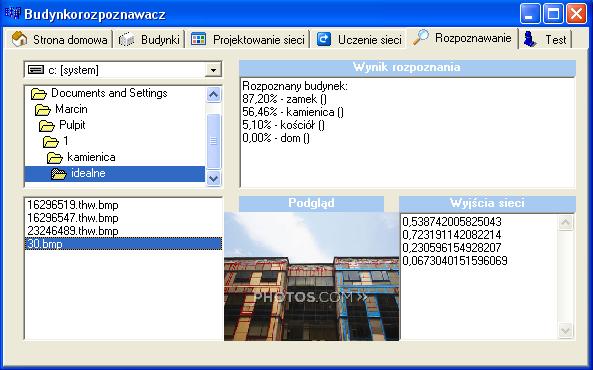Click the grid icon on Projektowanie sieci tab
The image size is (593, 370).
pos(198,39)
